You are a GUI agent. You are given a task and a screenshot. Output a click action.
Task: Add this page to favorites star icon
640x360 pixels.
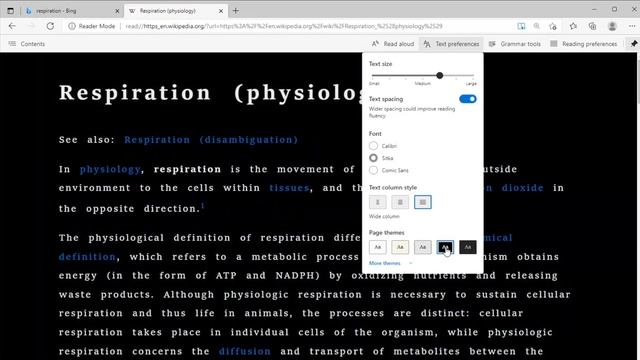pos(553,26)
